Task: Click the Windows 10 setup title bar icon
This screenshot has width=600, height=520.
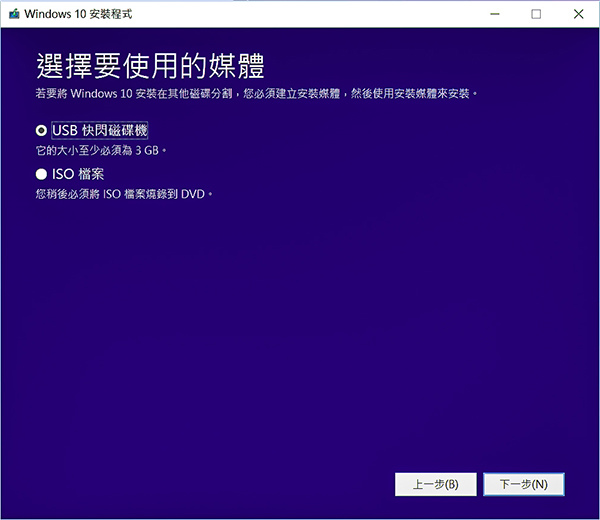Action: (x=14, y=14)
